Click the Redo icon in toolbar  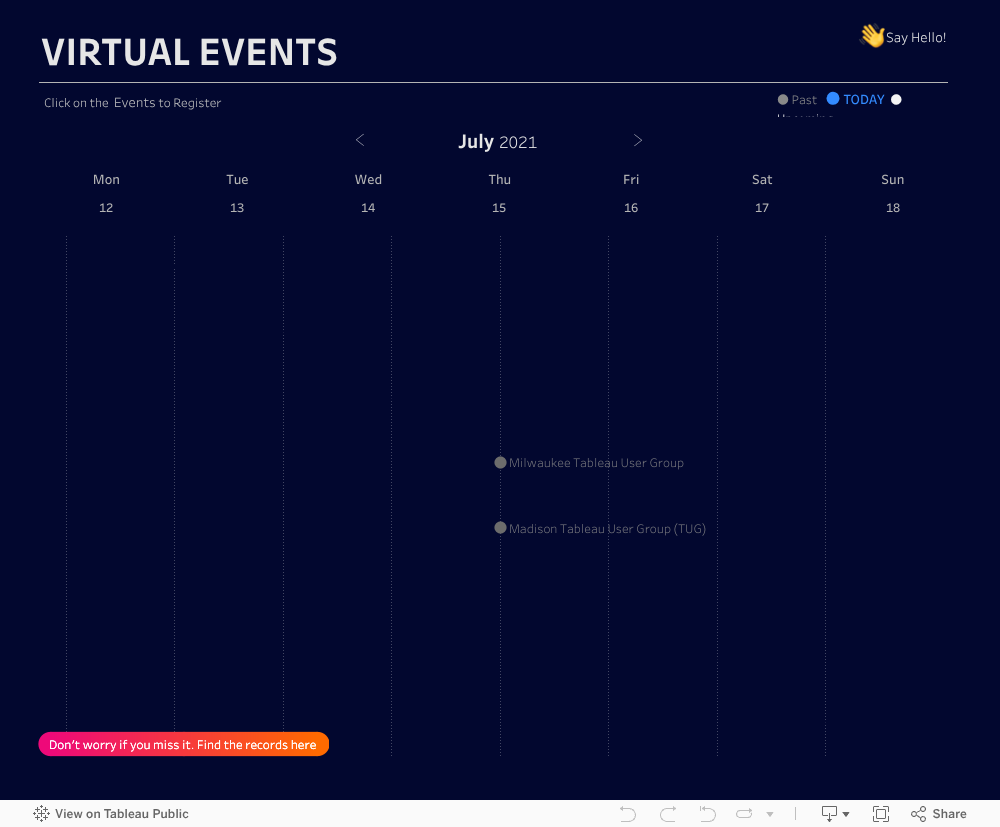tap(668, 814)
